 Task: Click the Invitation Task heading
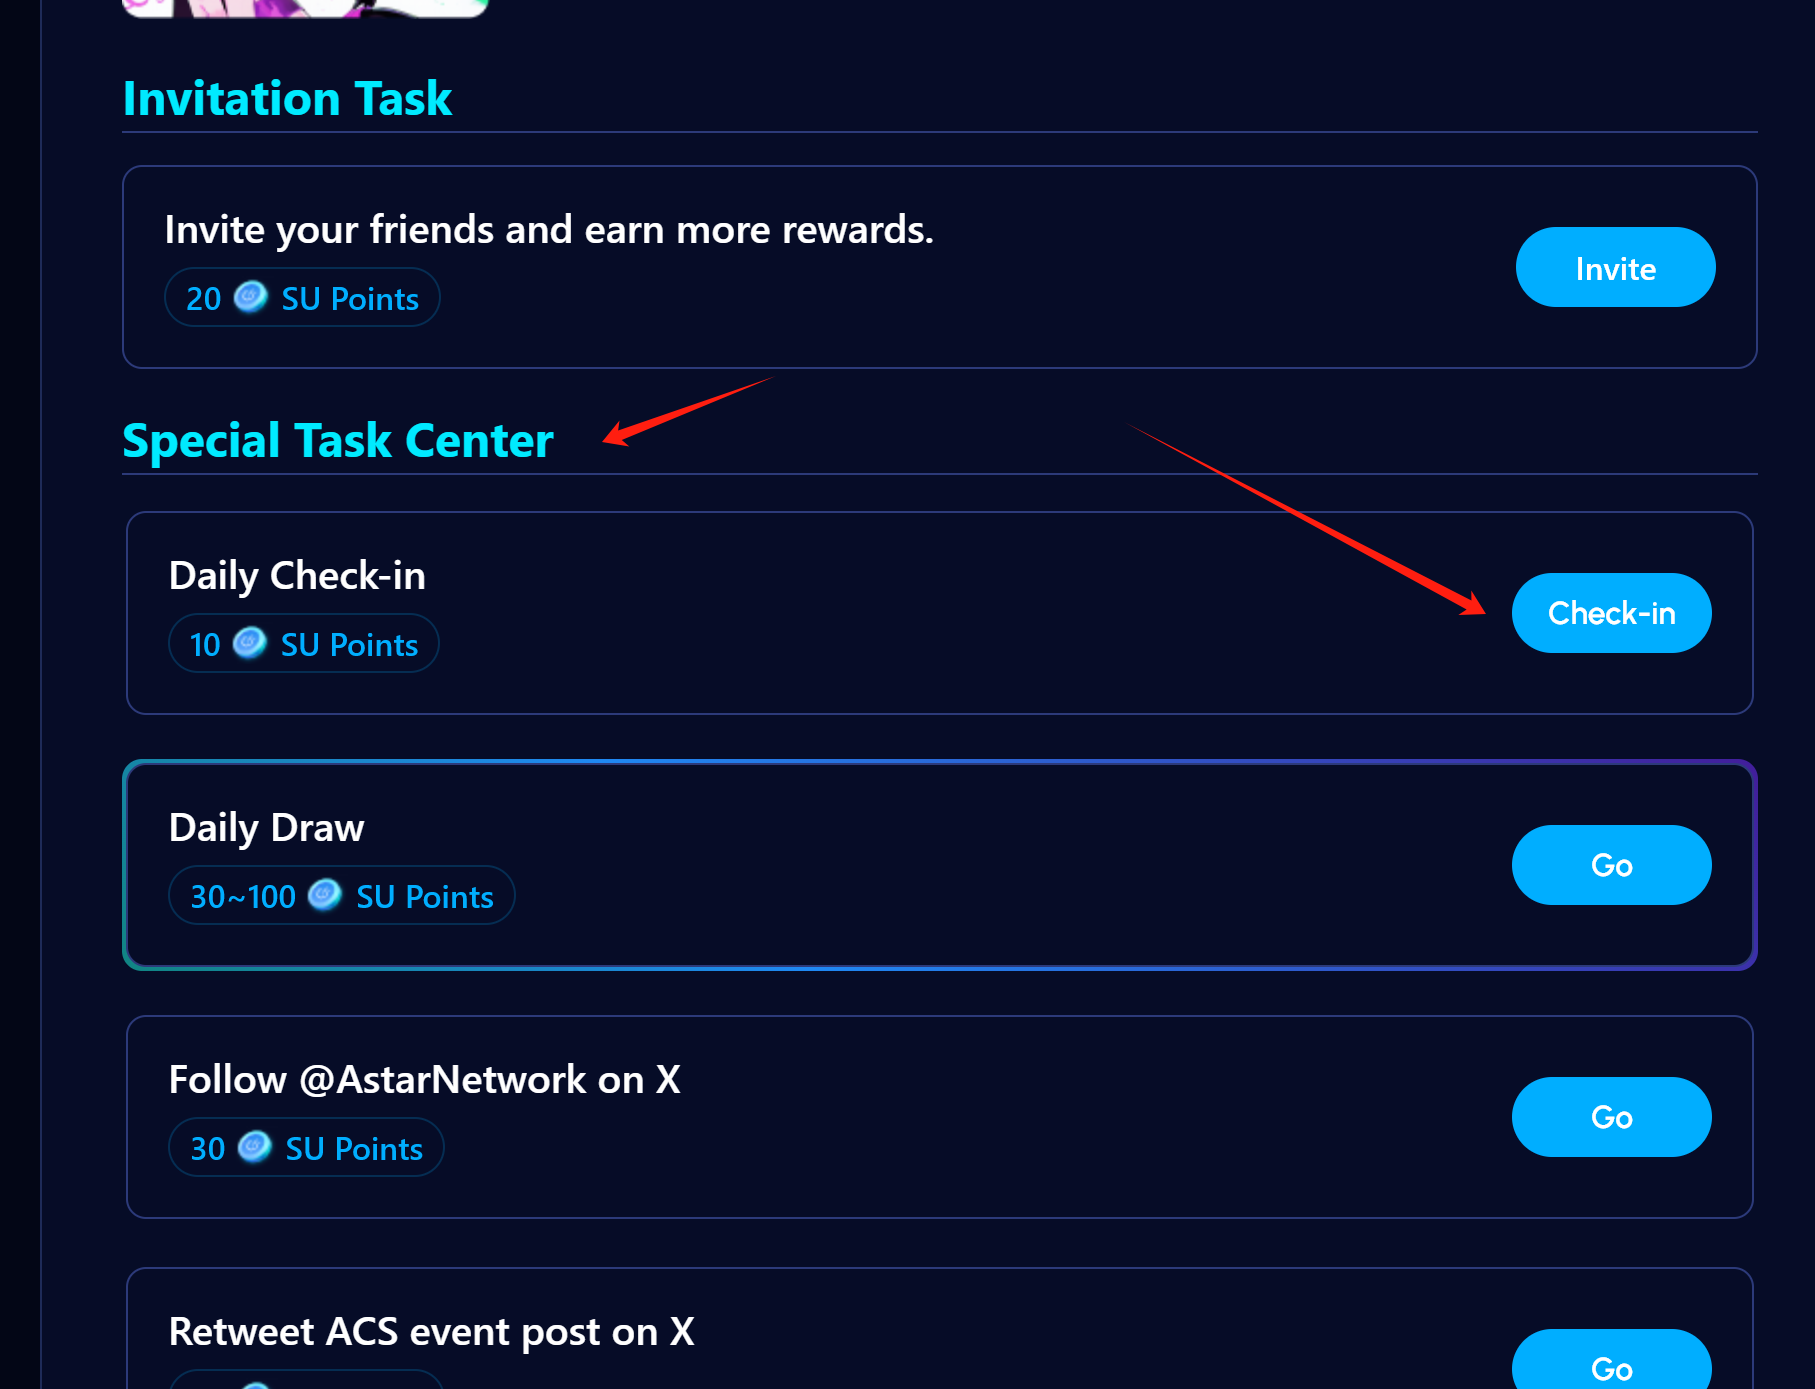[x=287, y=99]
